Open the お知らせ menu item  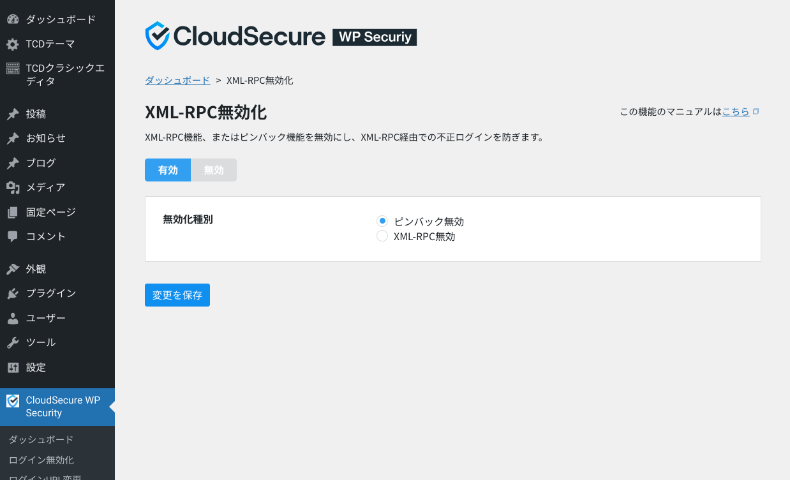coord(45,138)
